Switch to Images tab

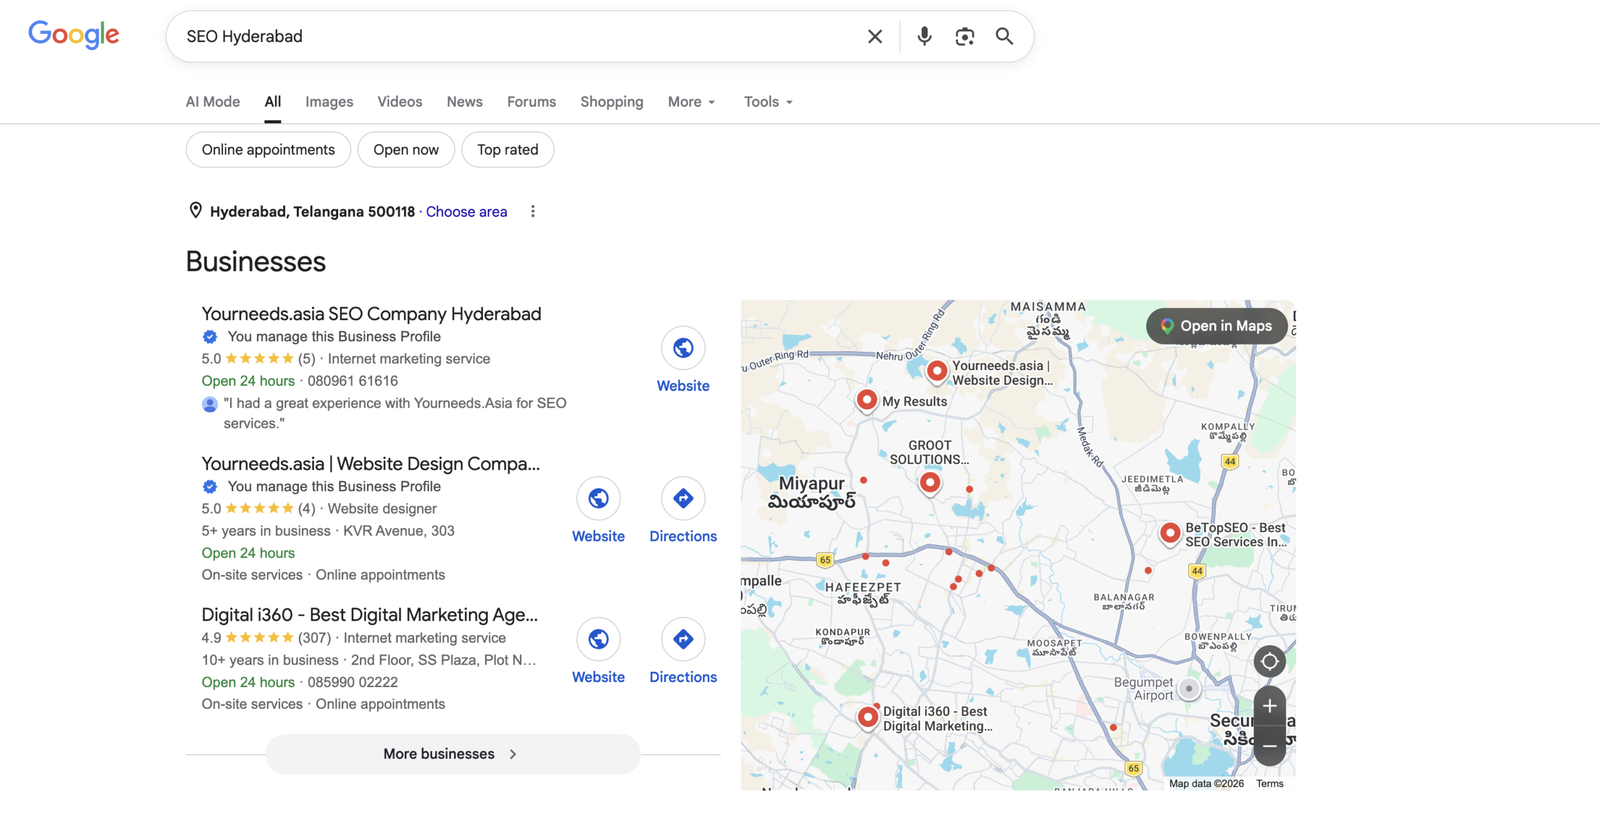pyautogui.click(x=329, y=102)
